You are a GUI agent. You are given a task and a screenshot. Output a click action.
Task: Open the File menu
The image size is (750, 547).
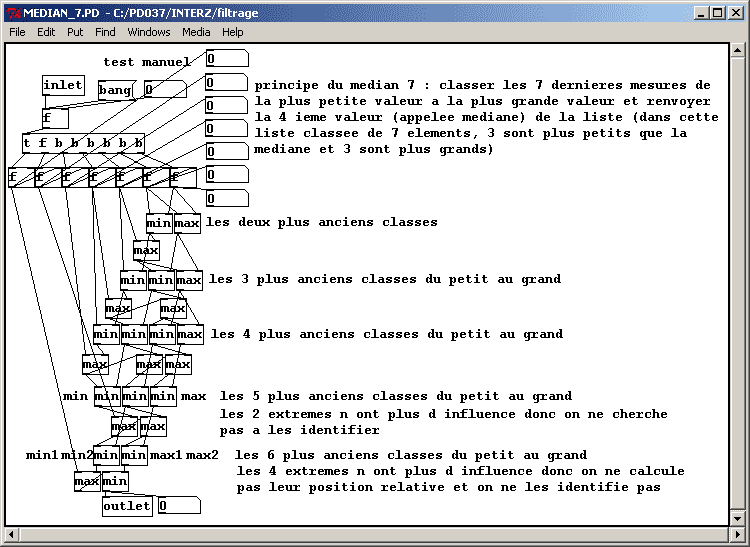click(x=17, y=32)
